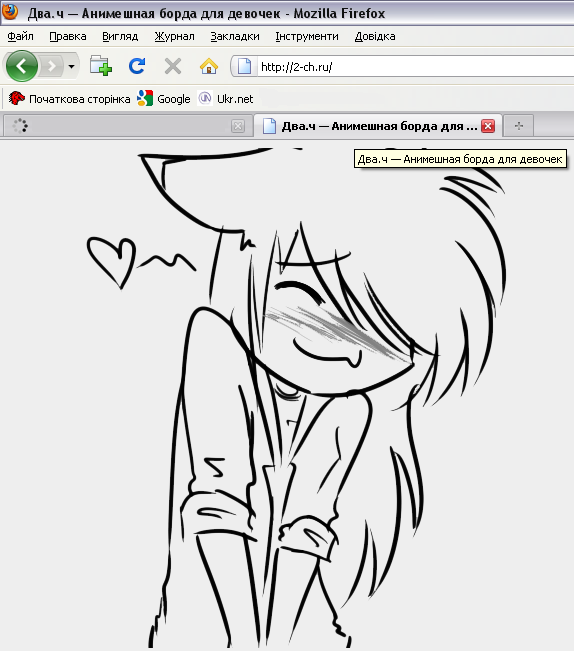
Task: Open the Файл menu
Action: [x=20, y=37]
